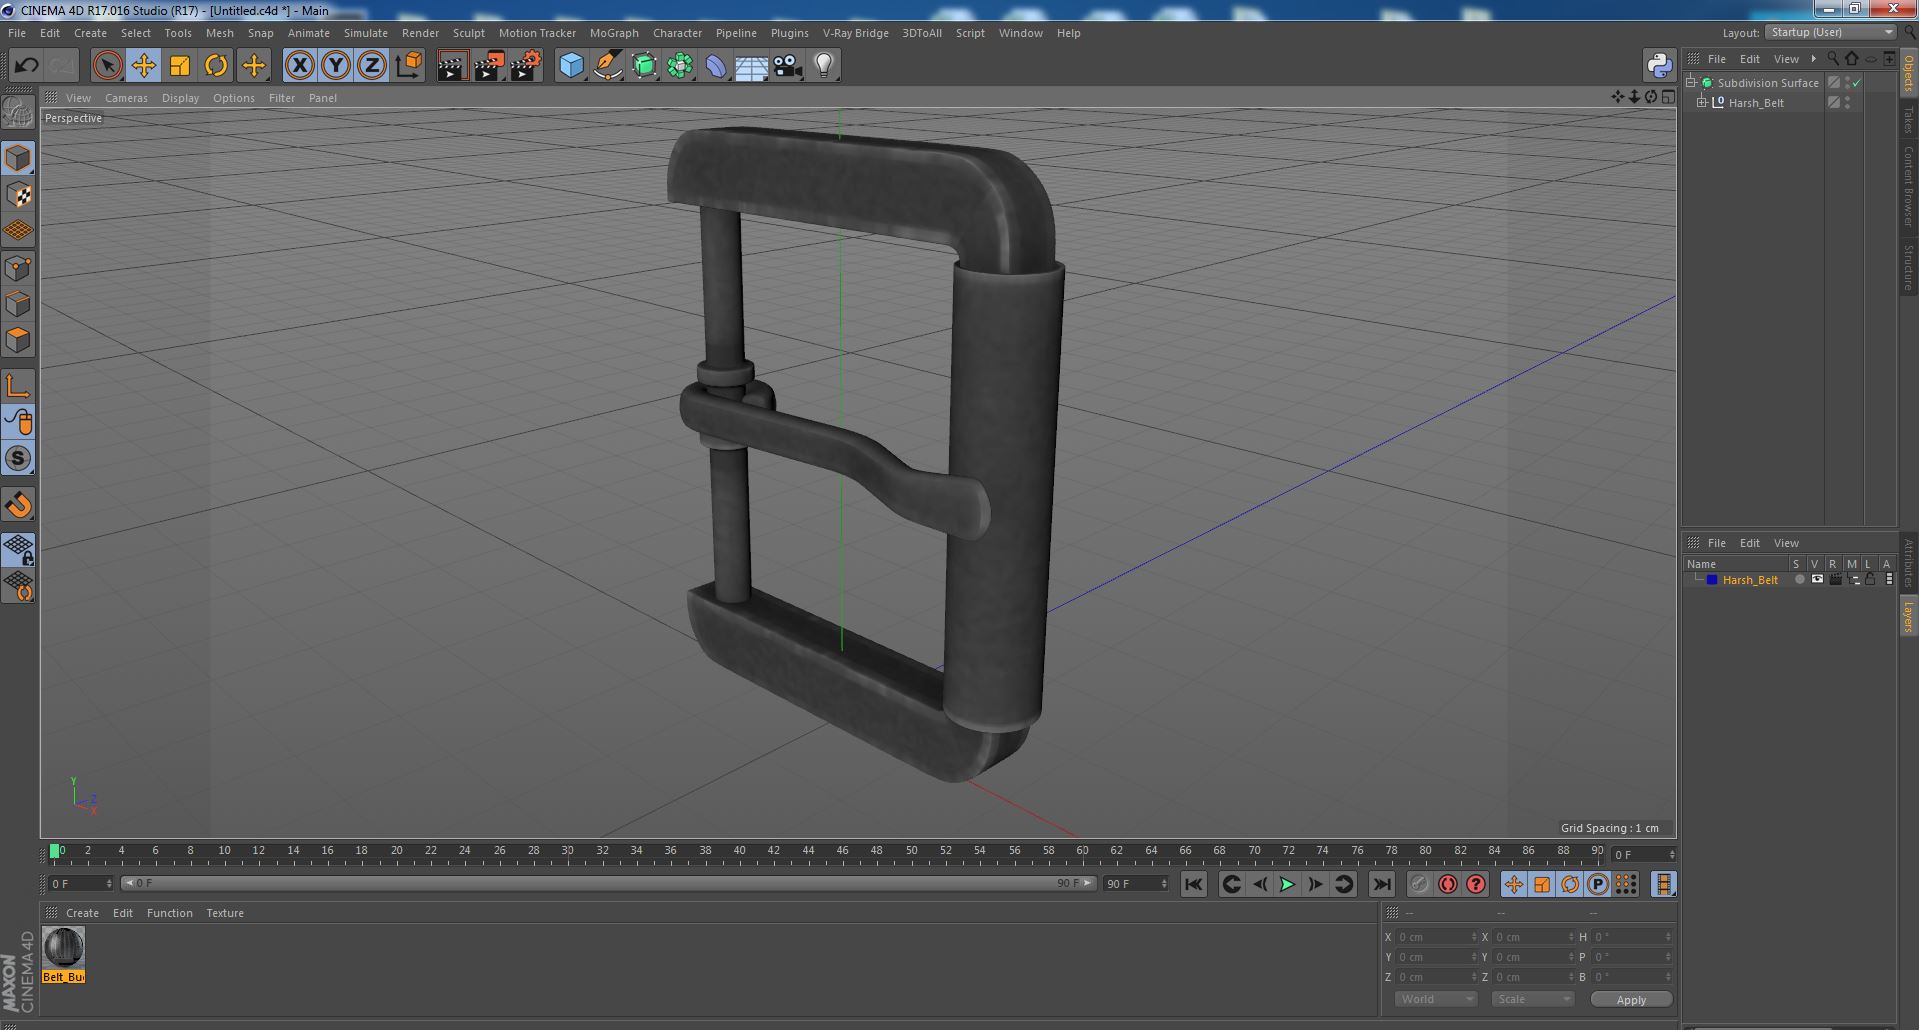Click the Make Editable icon

click(x=18, y=113)
